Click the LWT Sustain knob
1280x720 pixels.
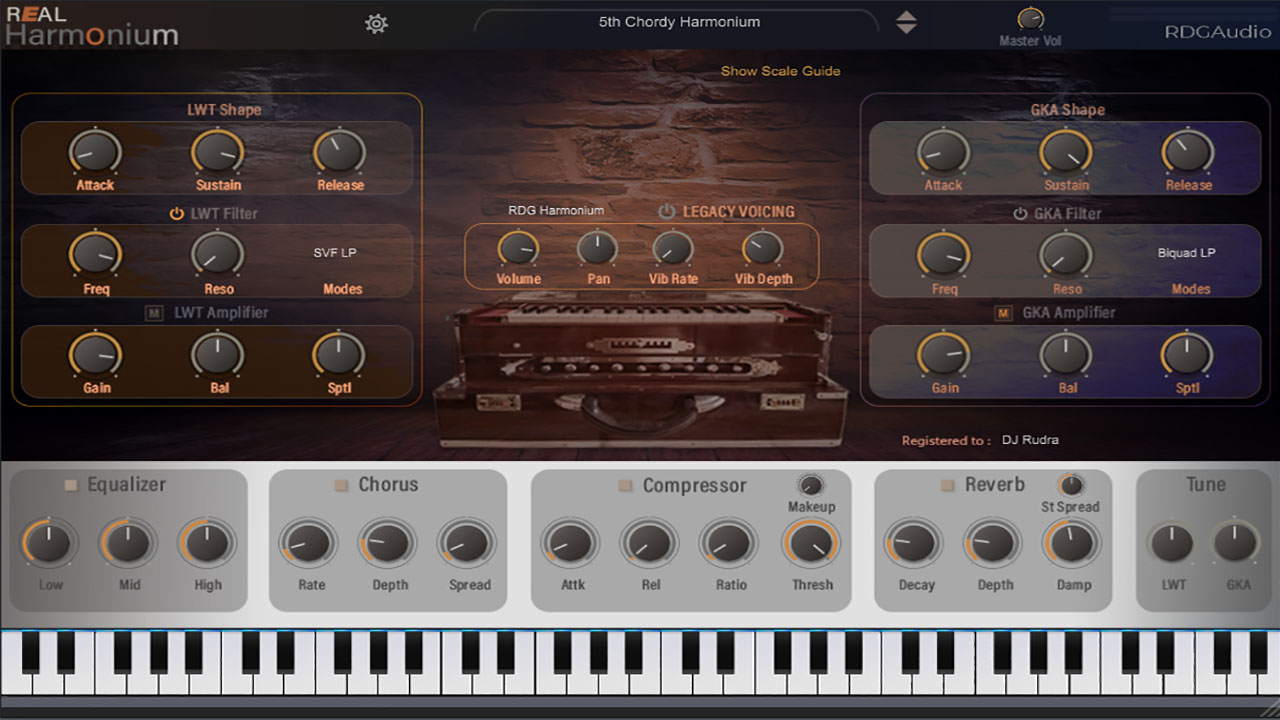pos(218,152)
